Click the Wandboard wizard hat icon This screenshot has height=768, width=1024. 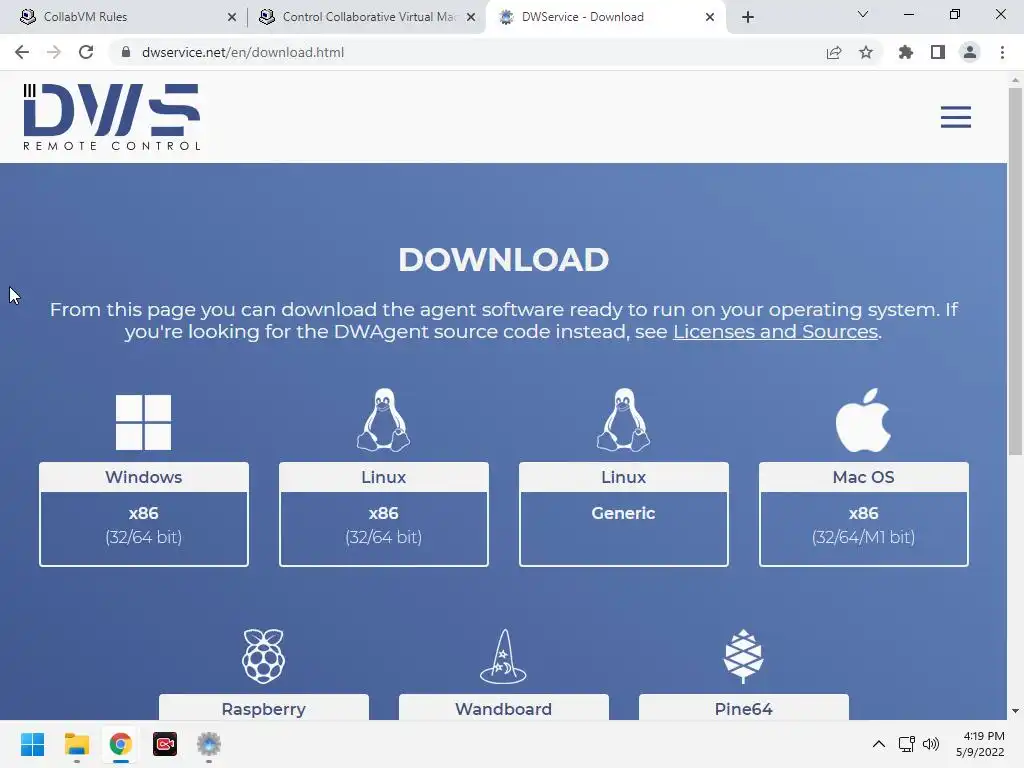pos(503,656)
